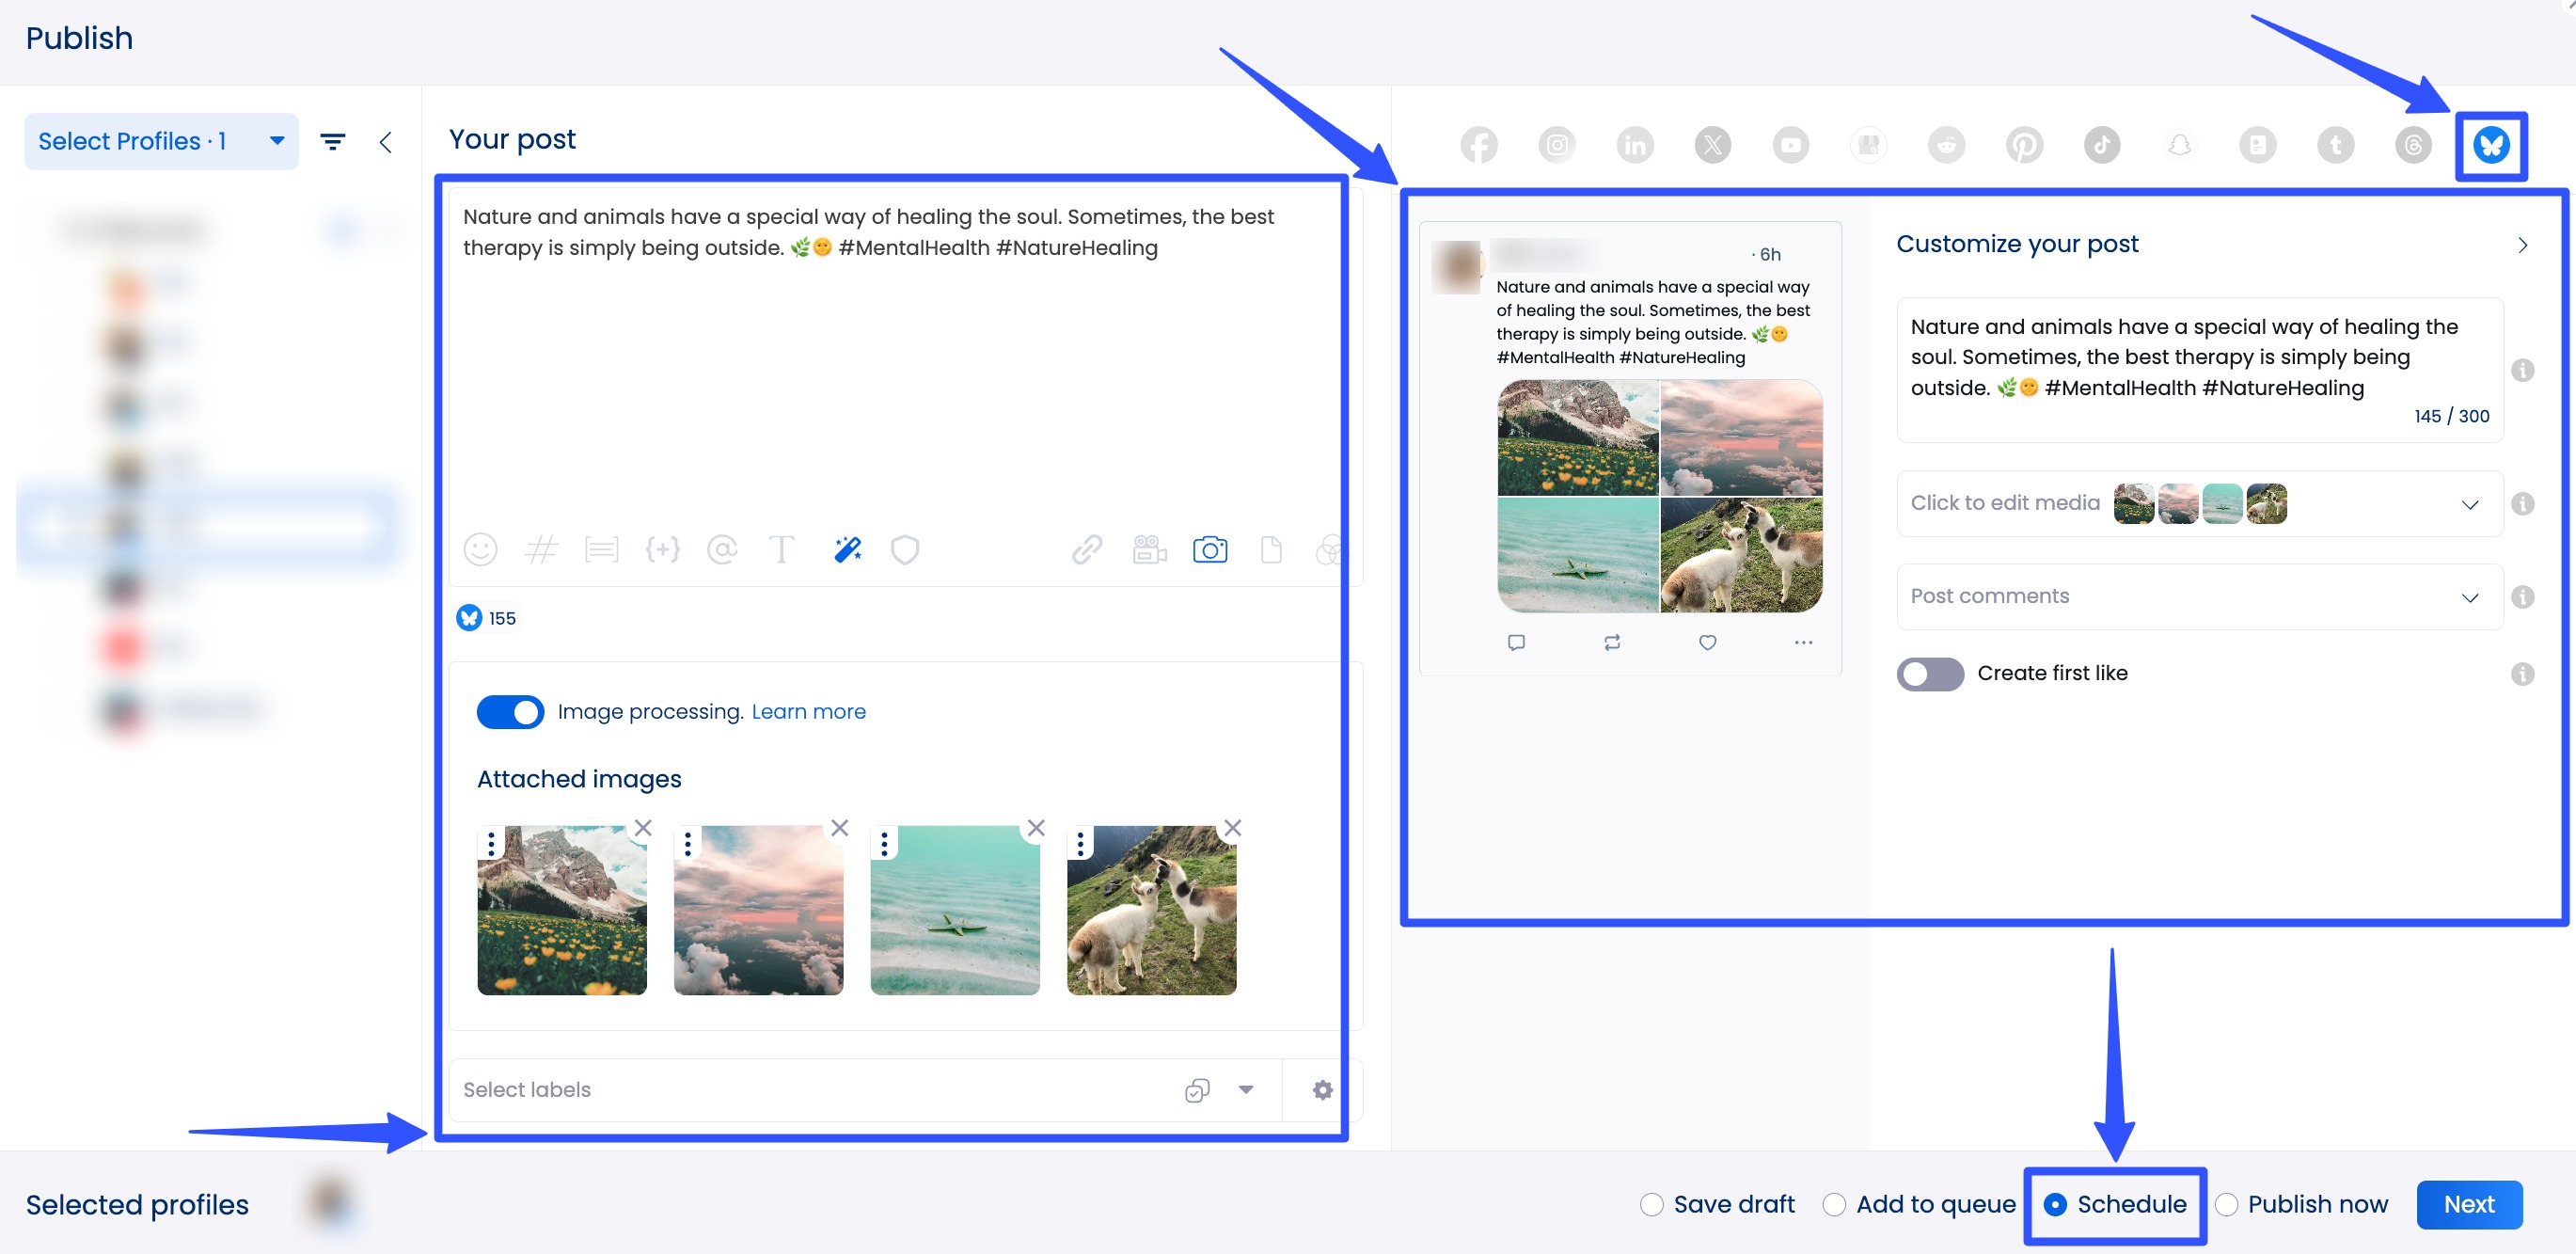This screenshot has width=2576, height=1254.
Task: Click the AI magic wand tool
Action: pyautogui.click(x=846, y=549)
